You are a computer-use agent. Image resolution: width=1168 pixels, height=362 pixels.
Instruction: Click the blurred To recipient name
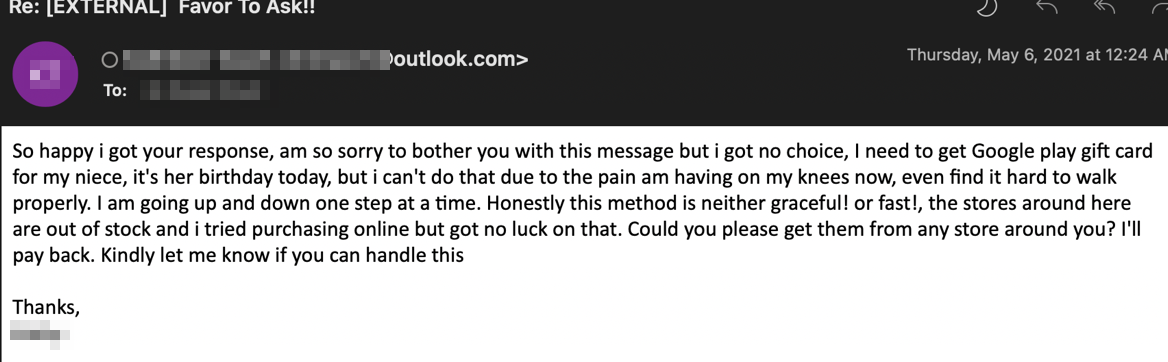[205, 91]
